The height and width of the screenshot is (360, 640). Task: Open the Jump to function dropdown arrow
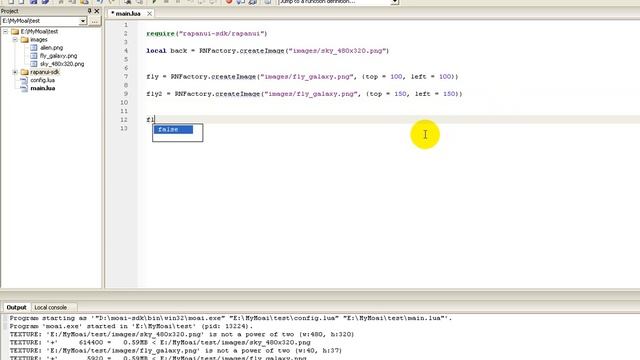coord(395,2)
